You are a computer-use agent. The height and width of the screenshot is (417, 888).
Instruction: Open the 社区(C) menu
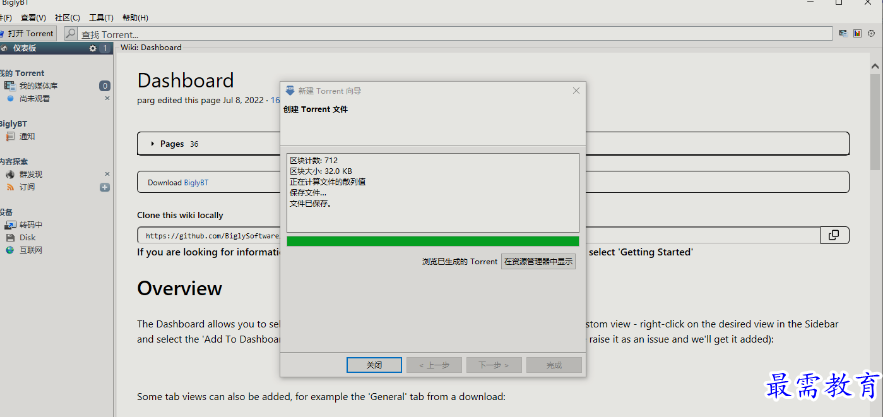[67, 18]
